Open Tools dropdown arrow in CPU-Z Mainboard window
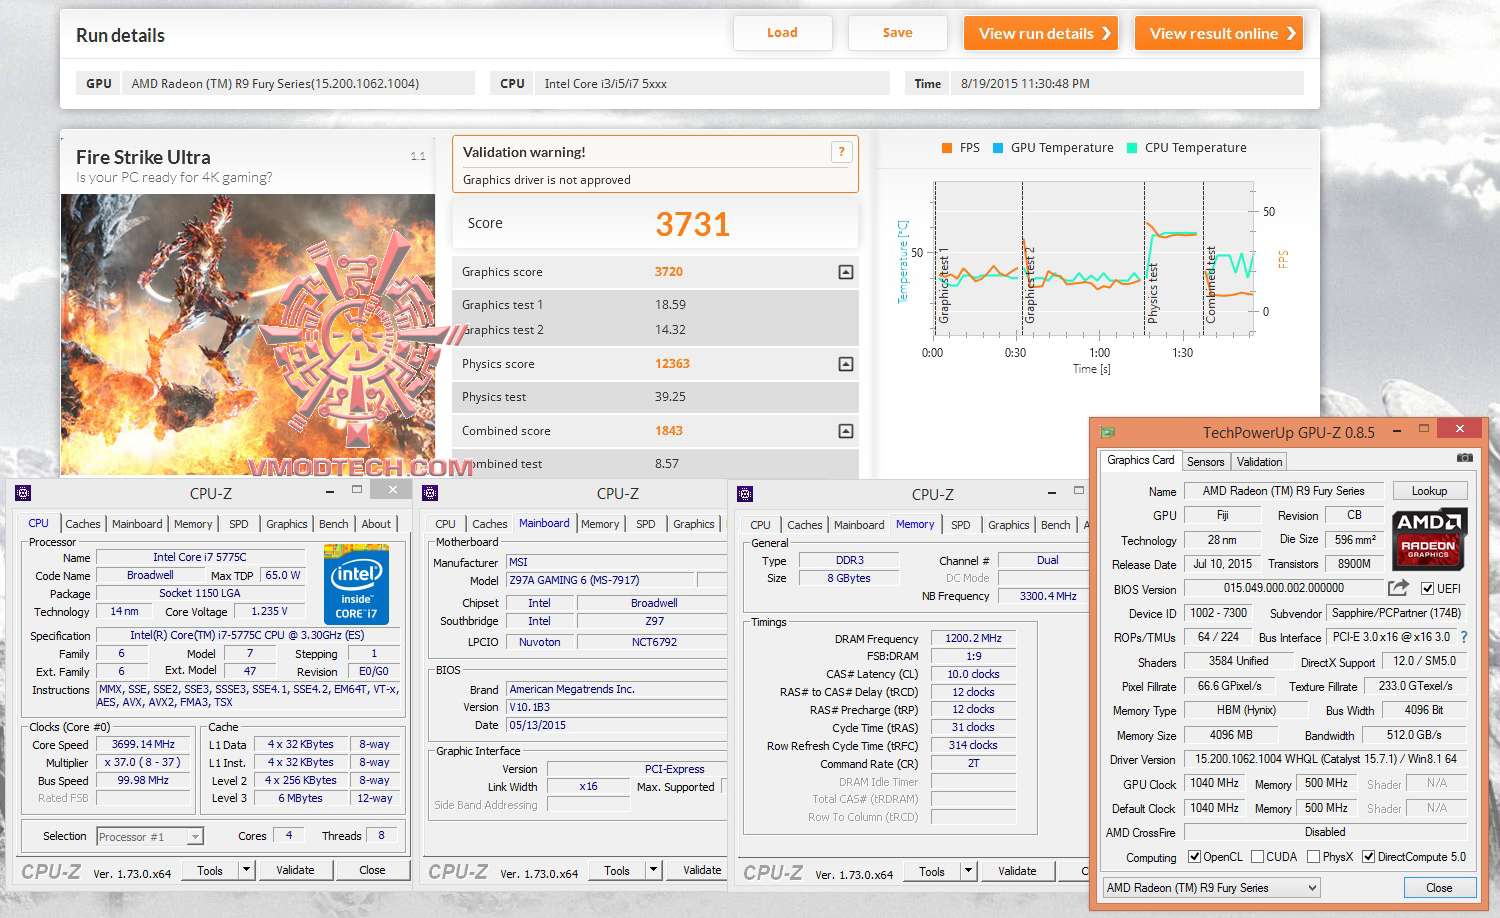 [x=653, y=870]
